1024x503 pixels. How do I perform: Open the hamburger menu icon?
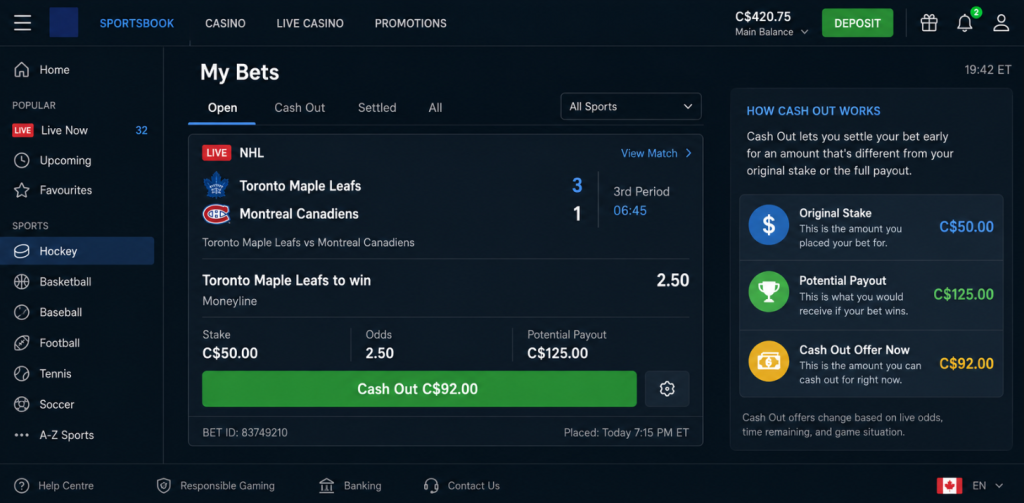click(23, 23)
